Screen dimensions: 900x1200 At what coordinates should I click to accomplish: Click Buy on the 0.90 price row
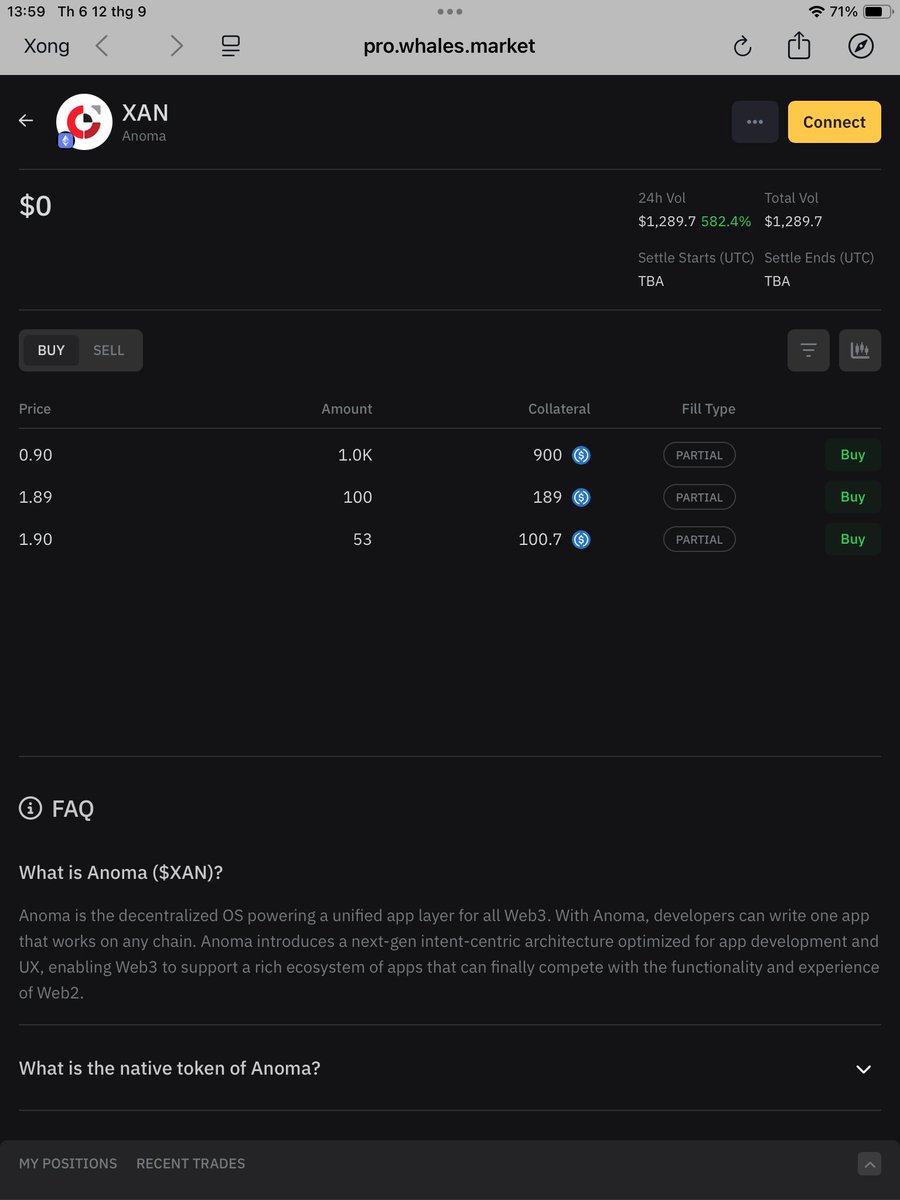[x=853, y=455]
